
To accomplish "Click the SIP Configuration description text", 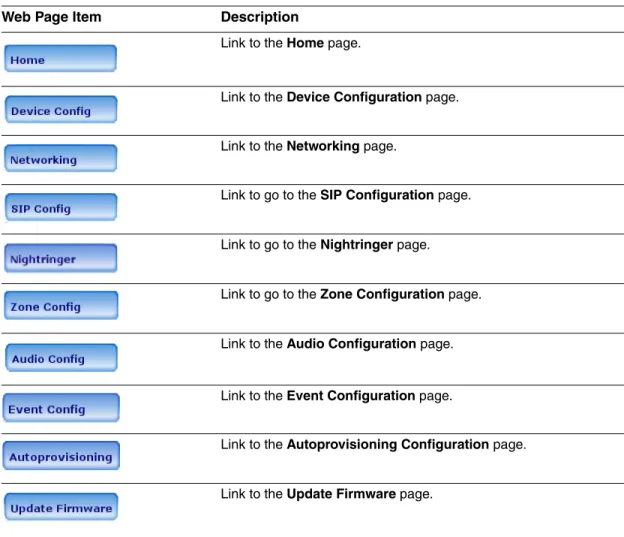I will pyautogui.click(x=345, y=195).
